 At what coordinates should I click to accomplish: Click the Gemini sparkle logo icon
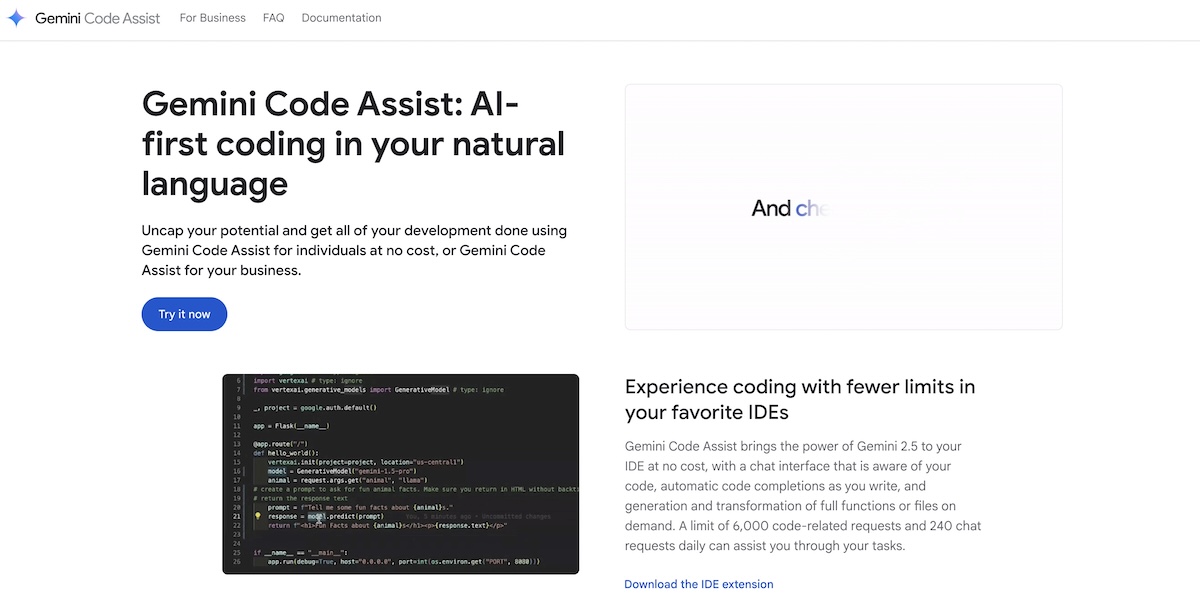point(16,18)
